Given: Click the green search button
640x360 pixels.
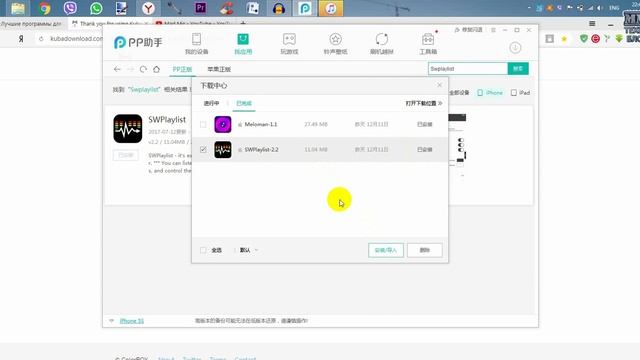Looking at the screenshot, I should [518, 69].
